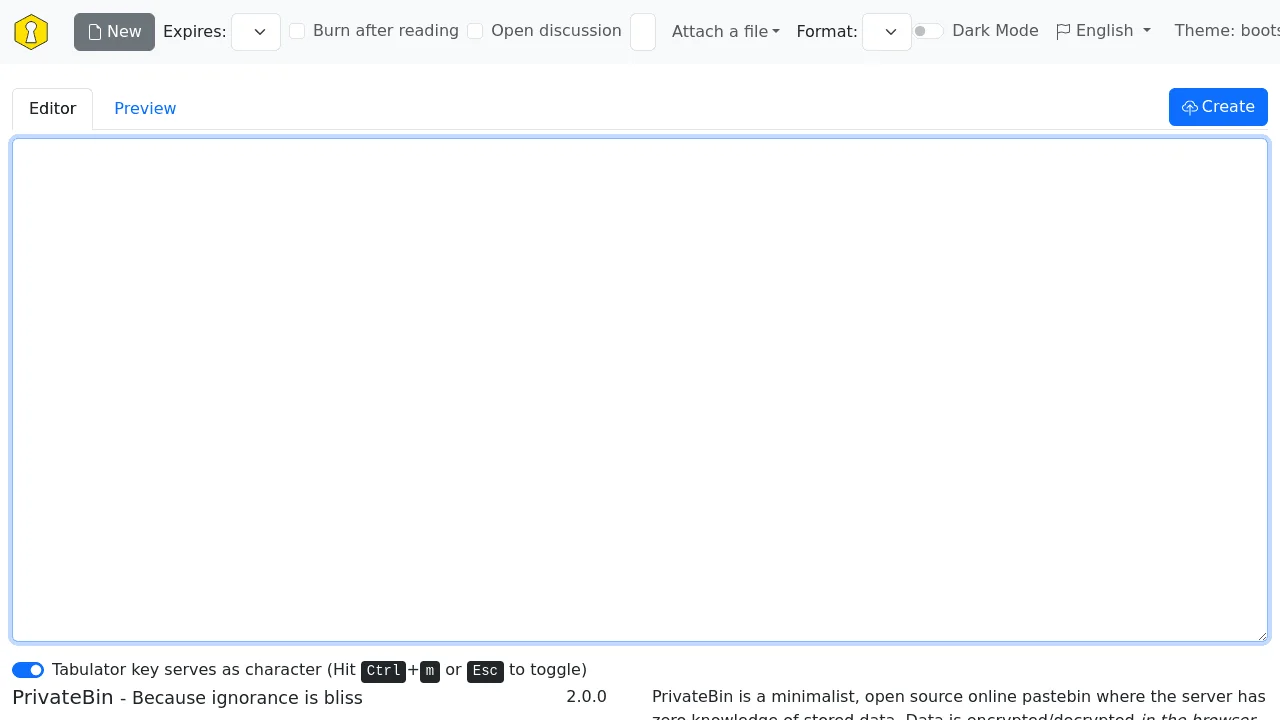The height and width of the screenshot is (720, 1280).
Task: Click the password field beside Open discussion
Action: [643, 32]
